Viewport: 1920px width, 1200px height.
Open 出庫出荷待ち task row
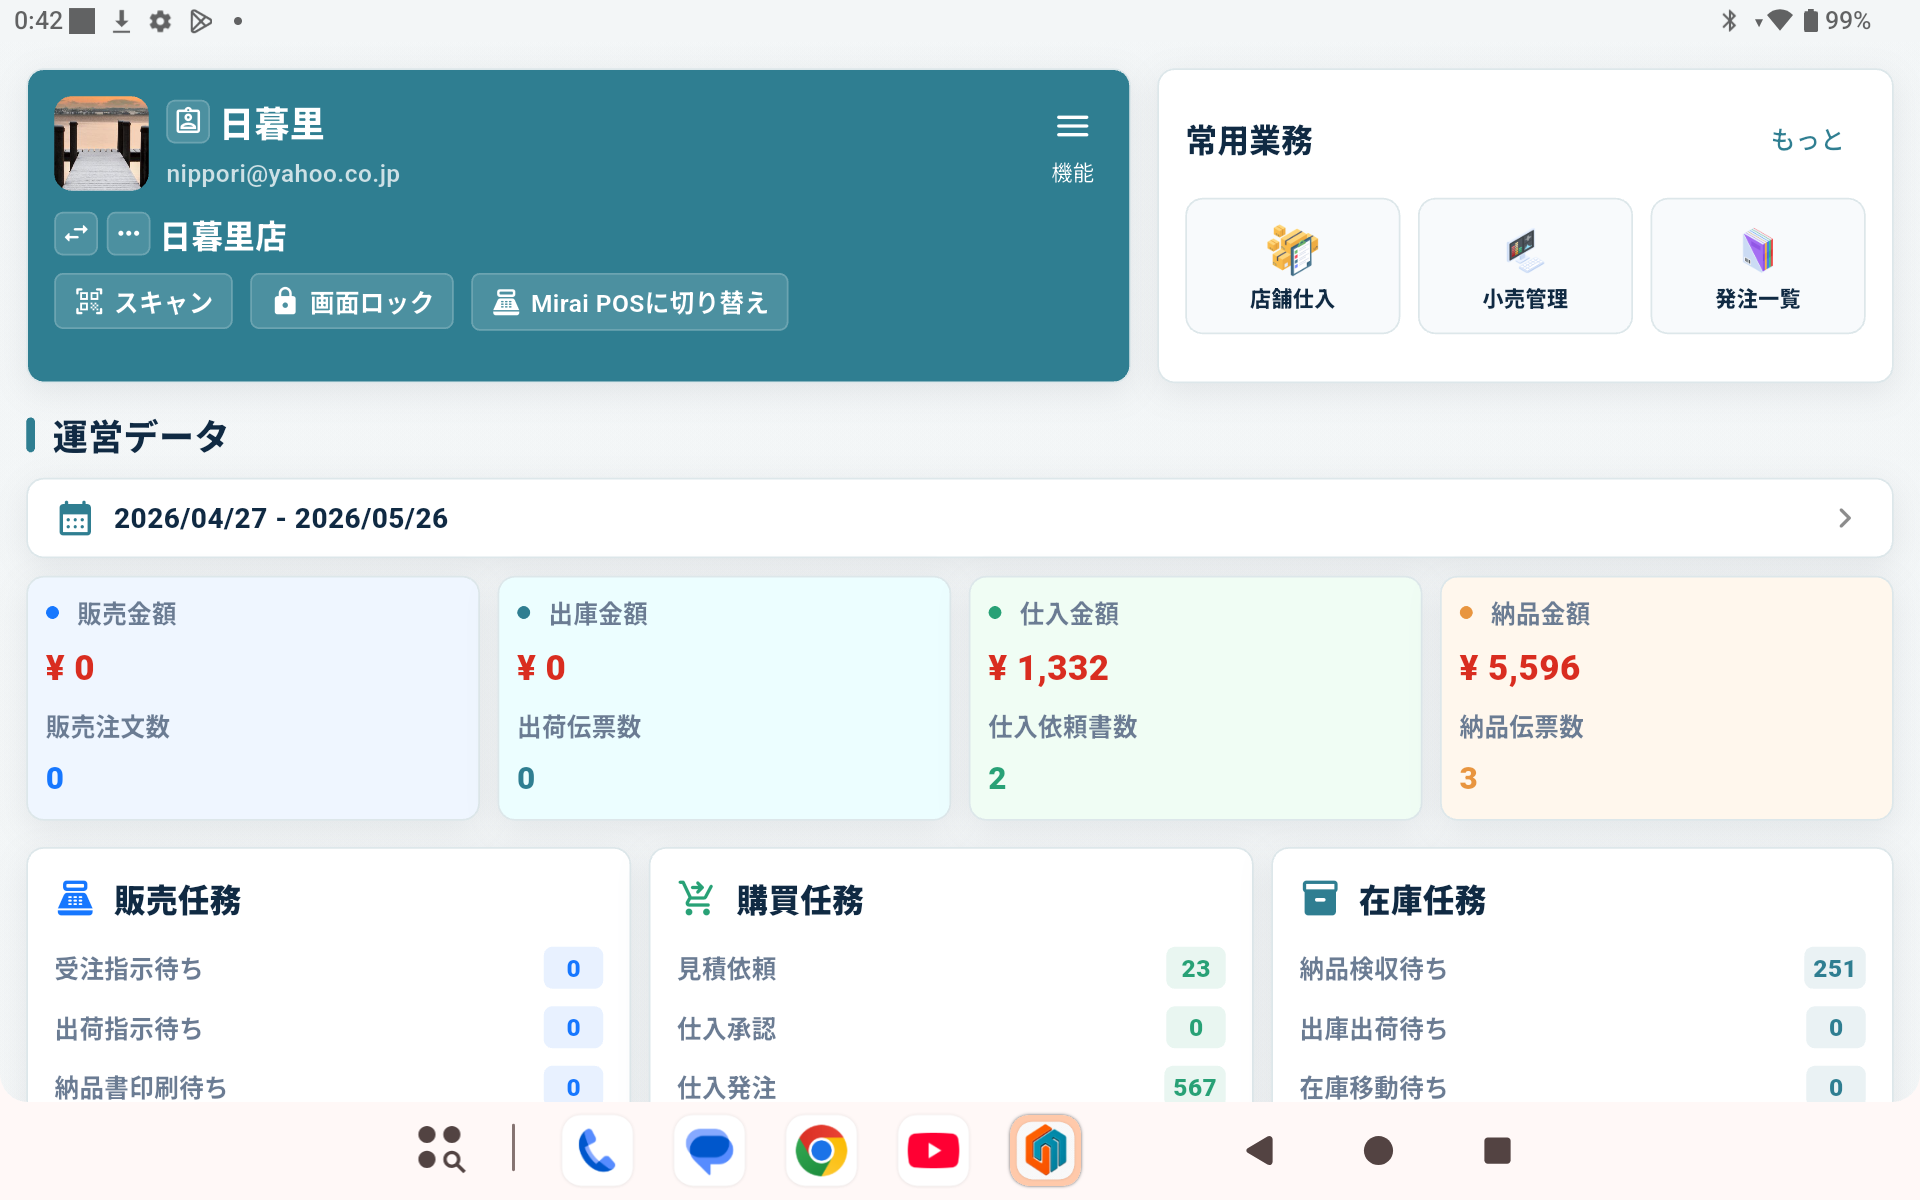pyautogui.click(x=1582, y=1028)
